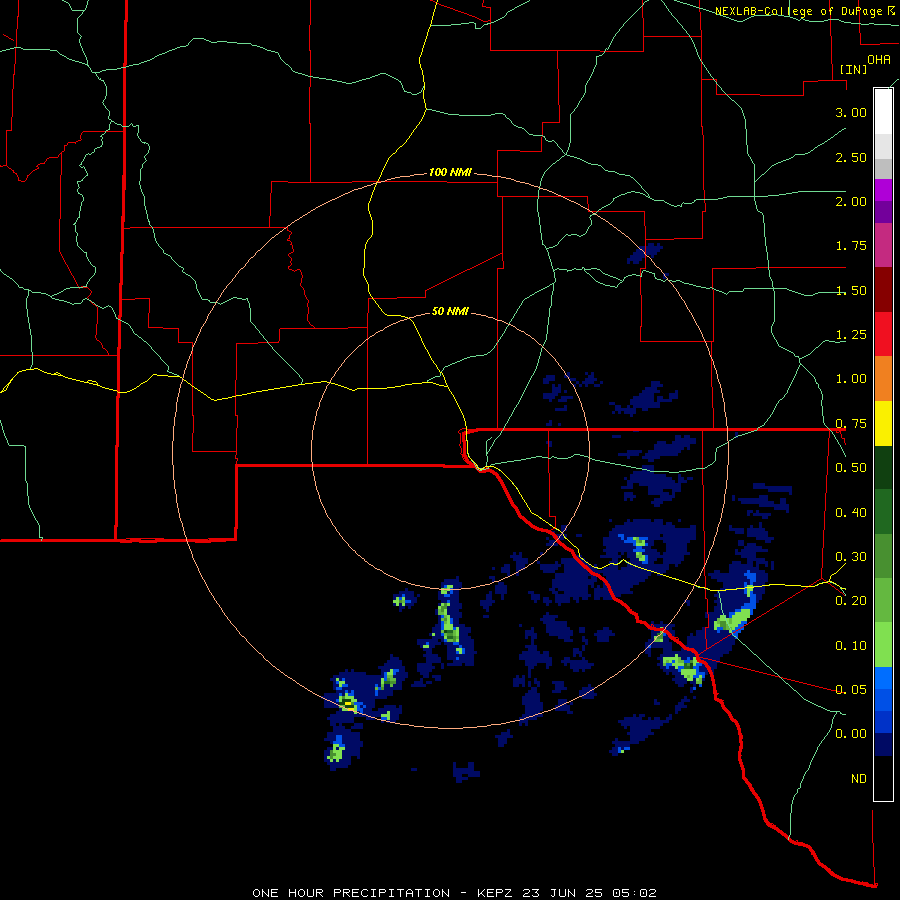Pick the orange swatch on the color scale
Screen dimensions: 900x900
(883, 378)
